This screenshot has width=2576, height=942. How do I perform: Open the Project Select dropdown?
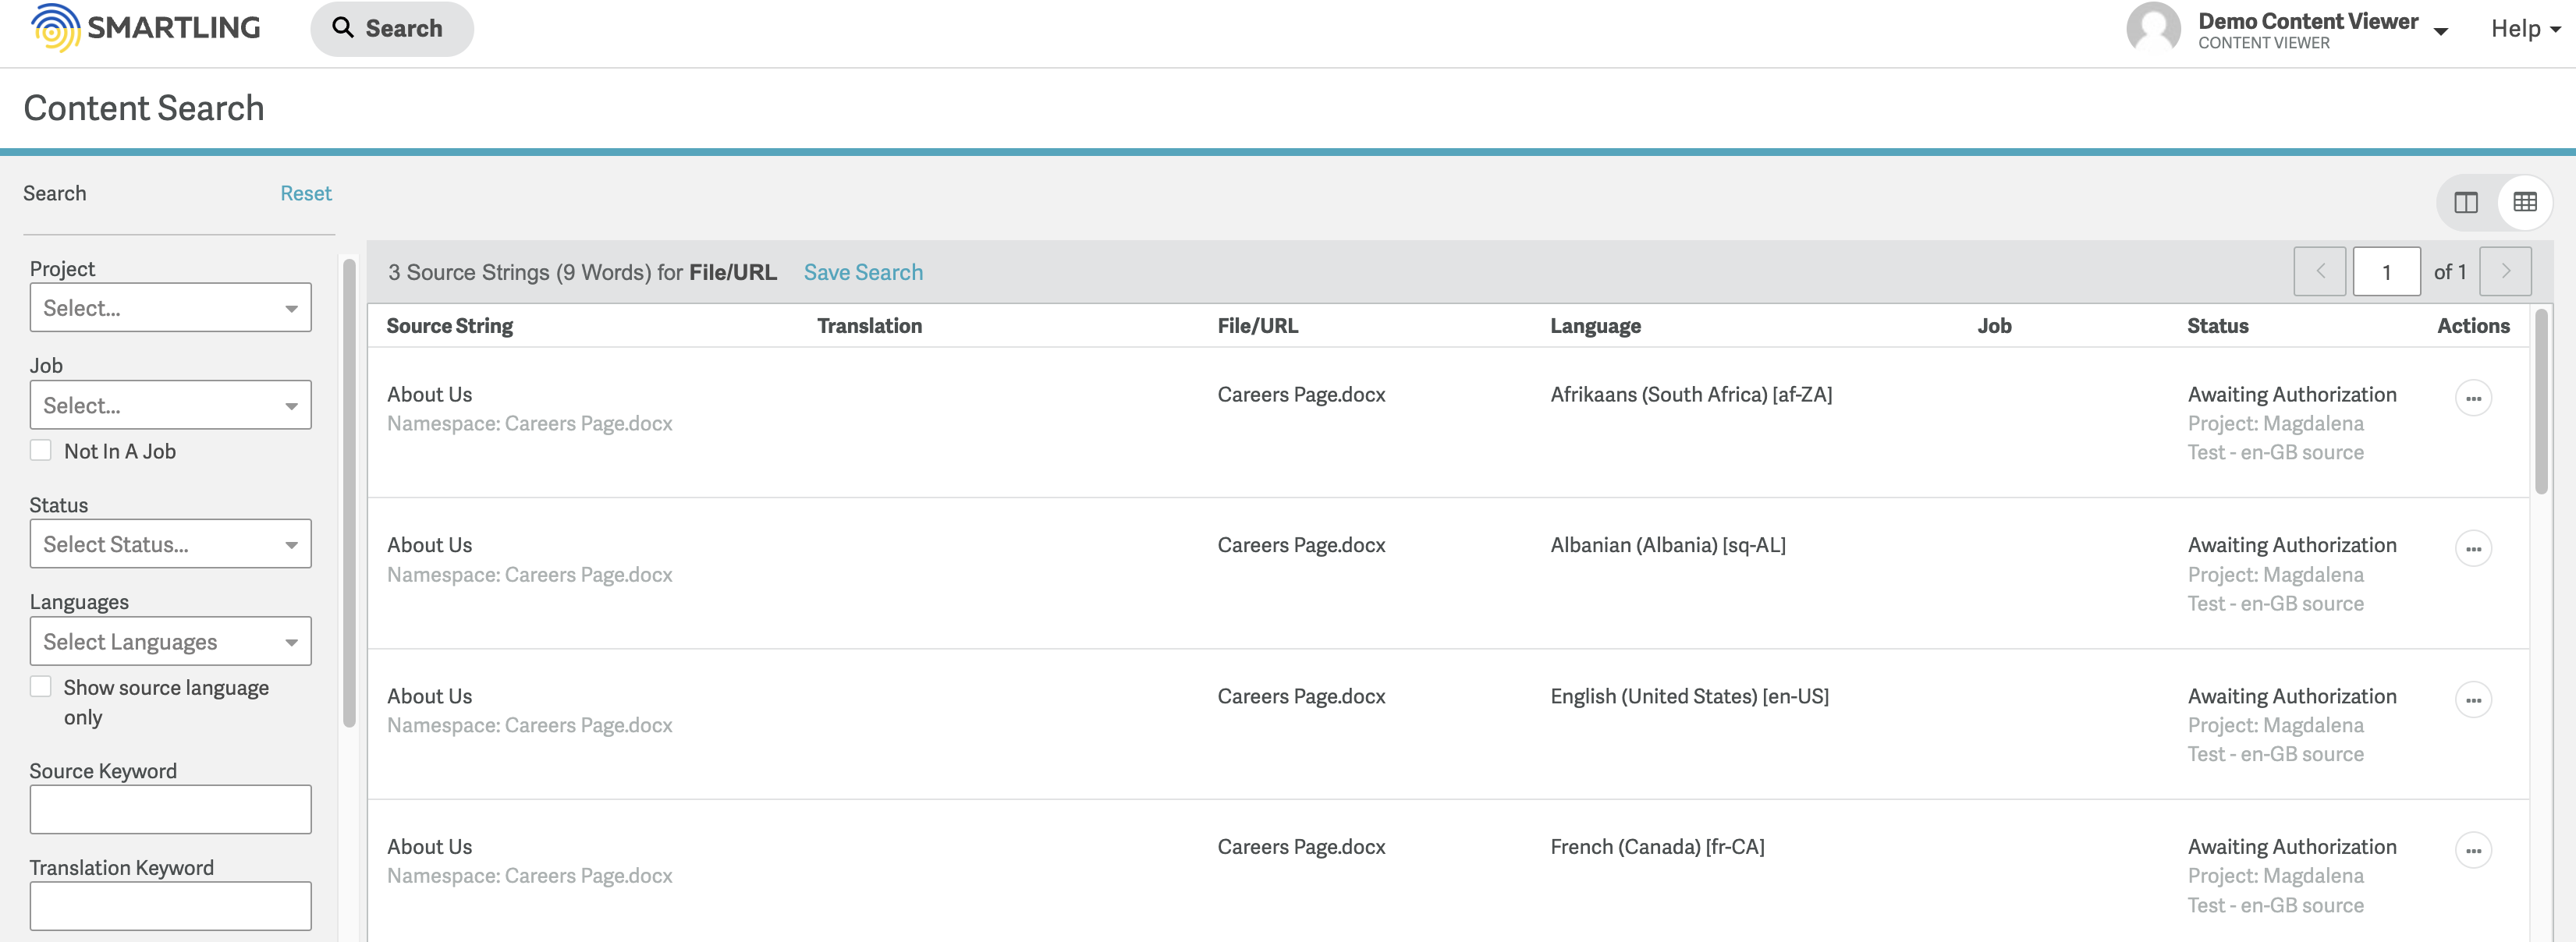[170, 307]
